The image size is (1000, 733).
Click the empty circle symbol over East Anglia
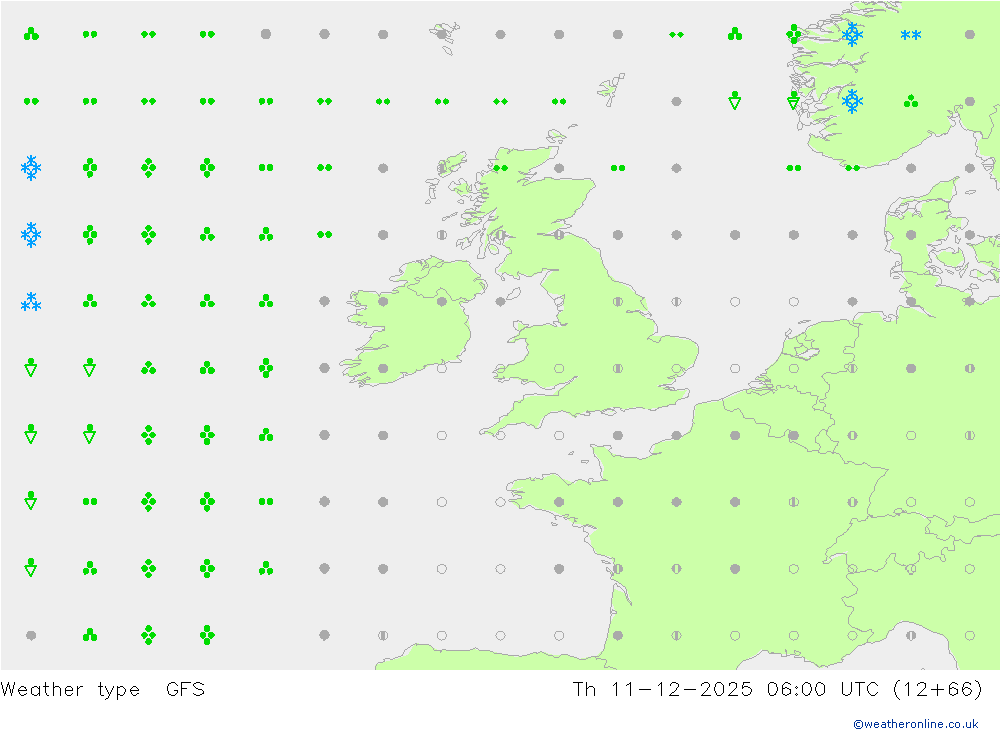coord(677,369)
